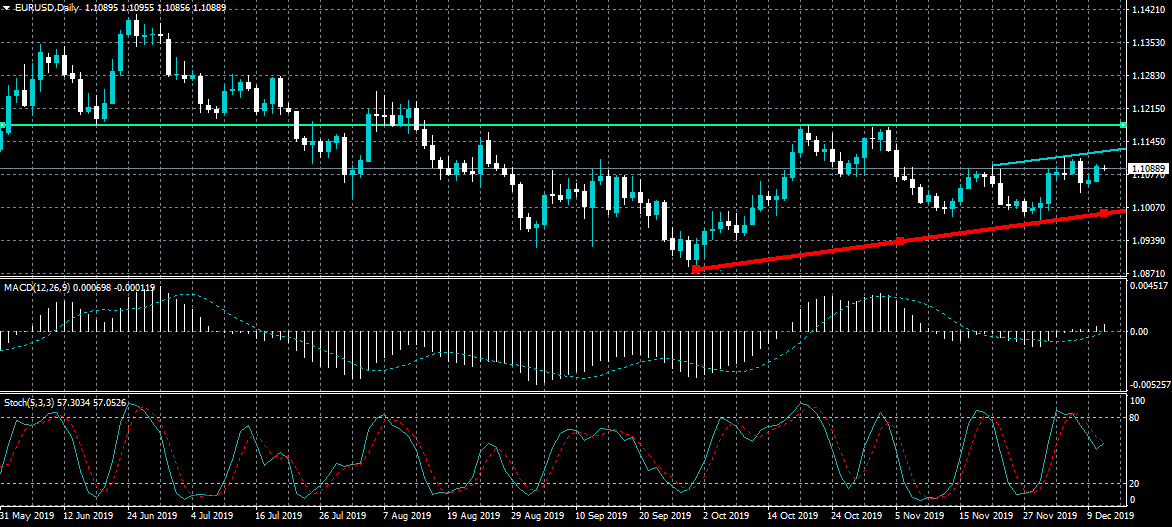Select the cyan upper trendline
Screen dimensions: 1172x527
tap(1059, 157)
